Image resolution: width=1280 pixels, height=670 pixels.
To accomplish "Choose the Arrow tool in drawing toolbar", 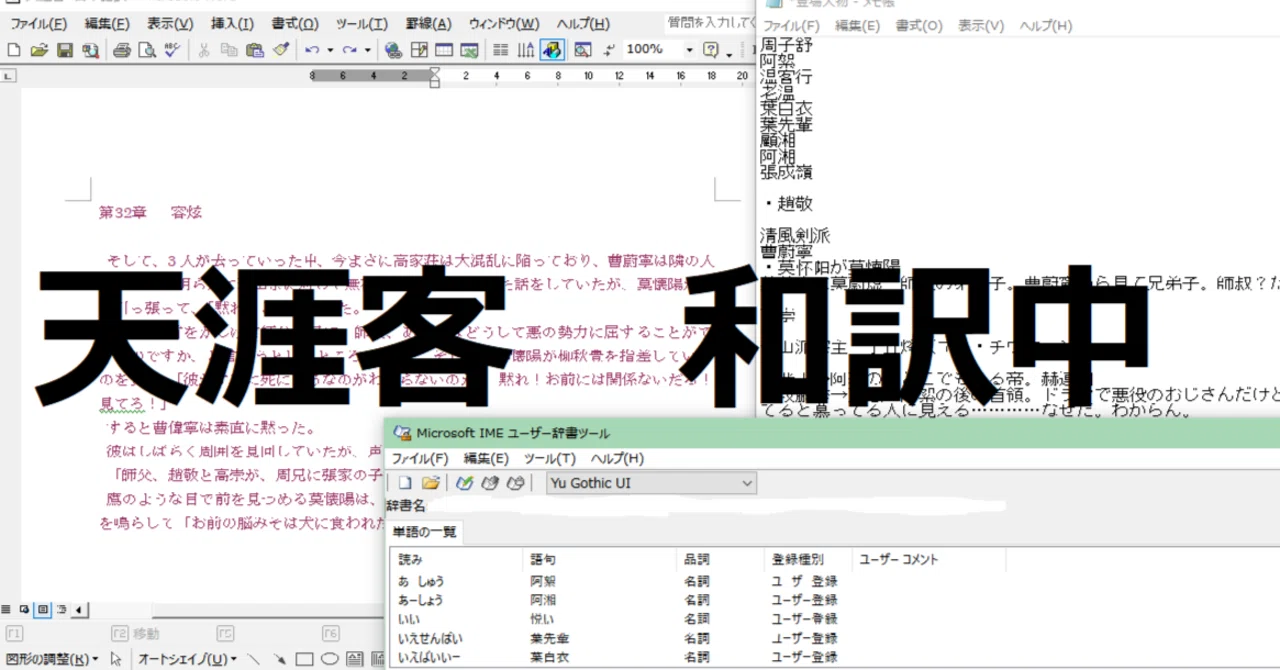I will coord(279,659).
